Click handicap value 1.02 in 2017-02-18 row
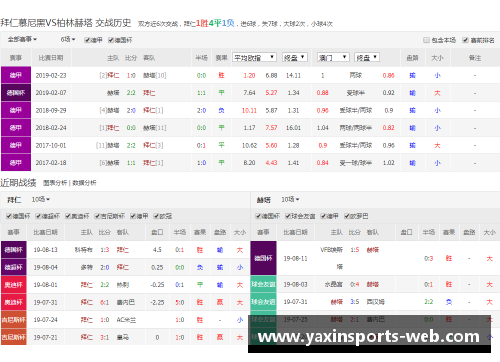 [x=389, y=163]
